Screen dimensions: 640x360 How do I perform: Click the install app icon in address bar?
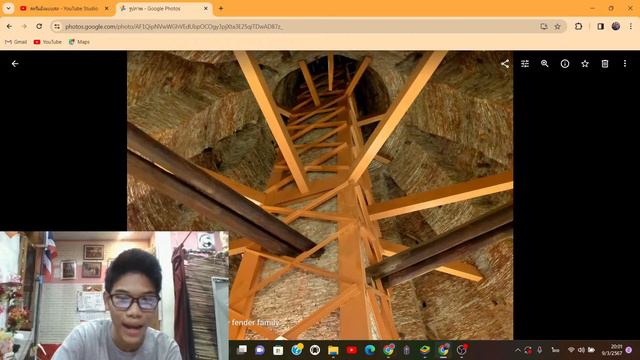[x=544, y=27]
